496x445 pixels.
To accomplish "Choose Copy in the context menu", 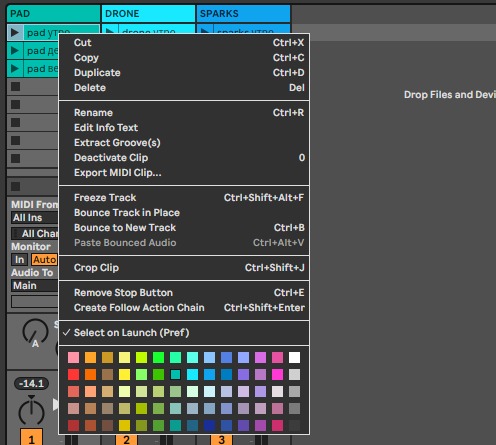I will pos(184,58).
